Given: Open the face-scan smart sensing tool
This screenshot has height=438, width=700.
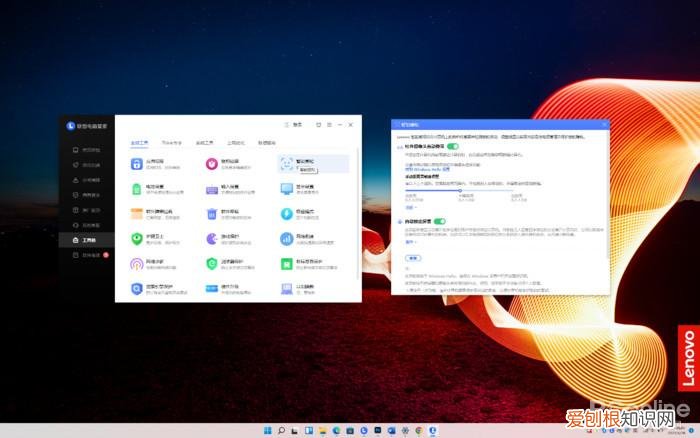Looking at the screenshot, I should click(x=287, y=162).
